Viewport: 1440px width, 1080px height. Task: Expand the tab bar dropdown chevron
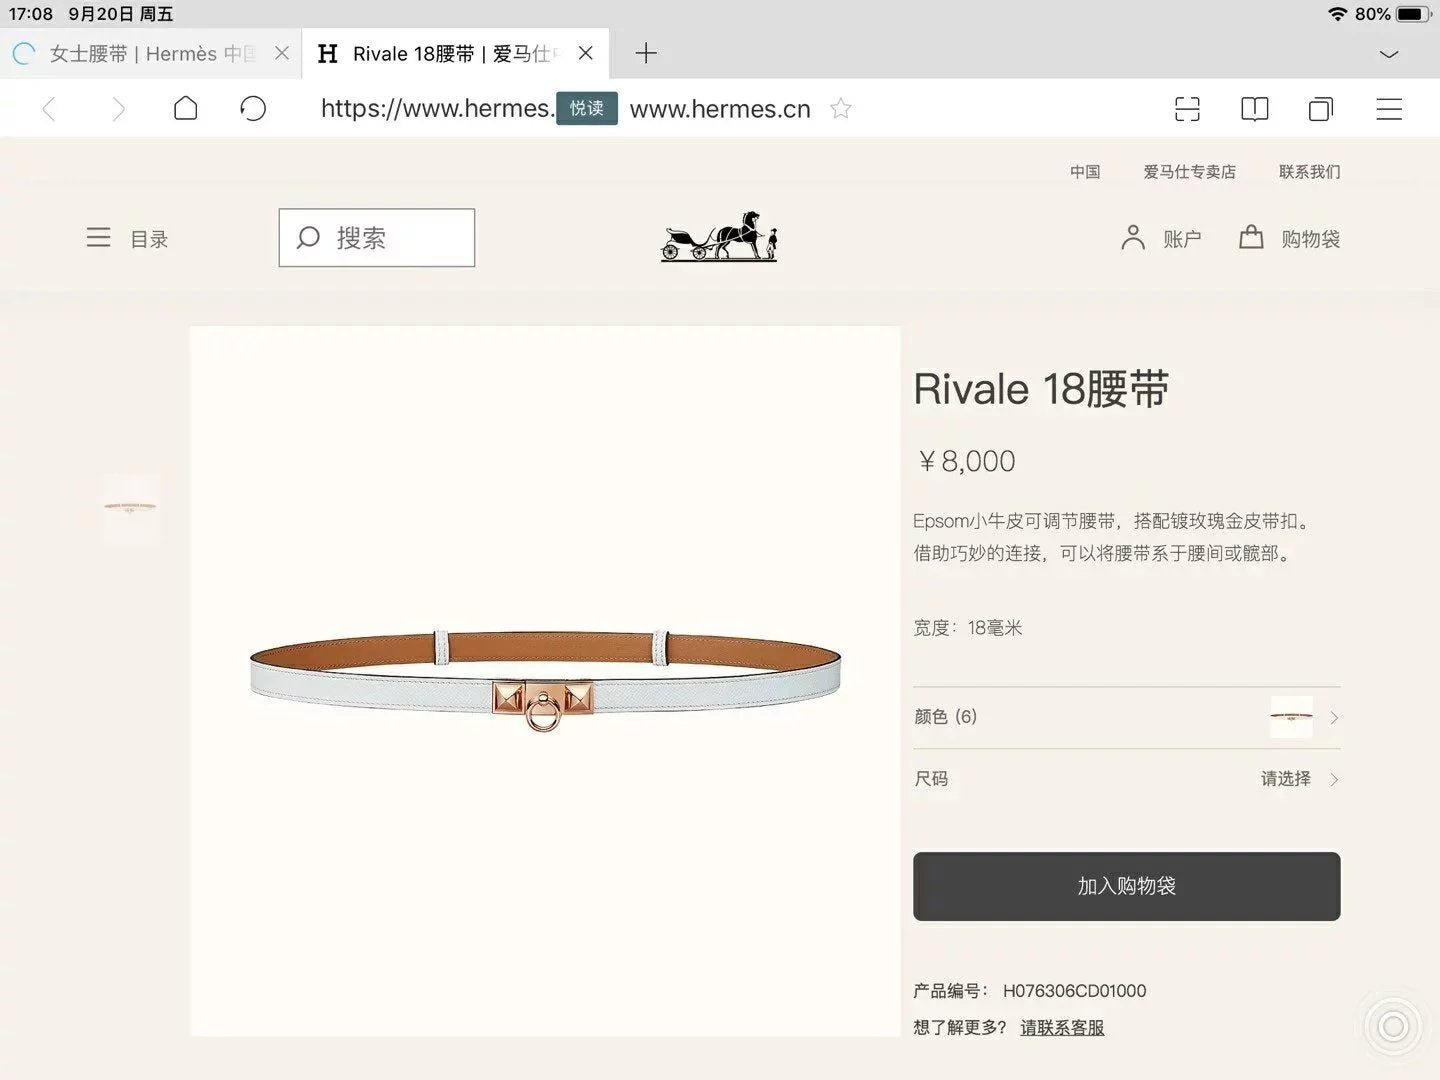pyautogui.click(x=1389, y=54)
